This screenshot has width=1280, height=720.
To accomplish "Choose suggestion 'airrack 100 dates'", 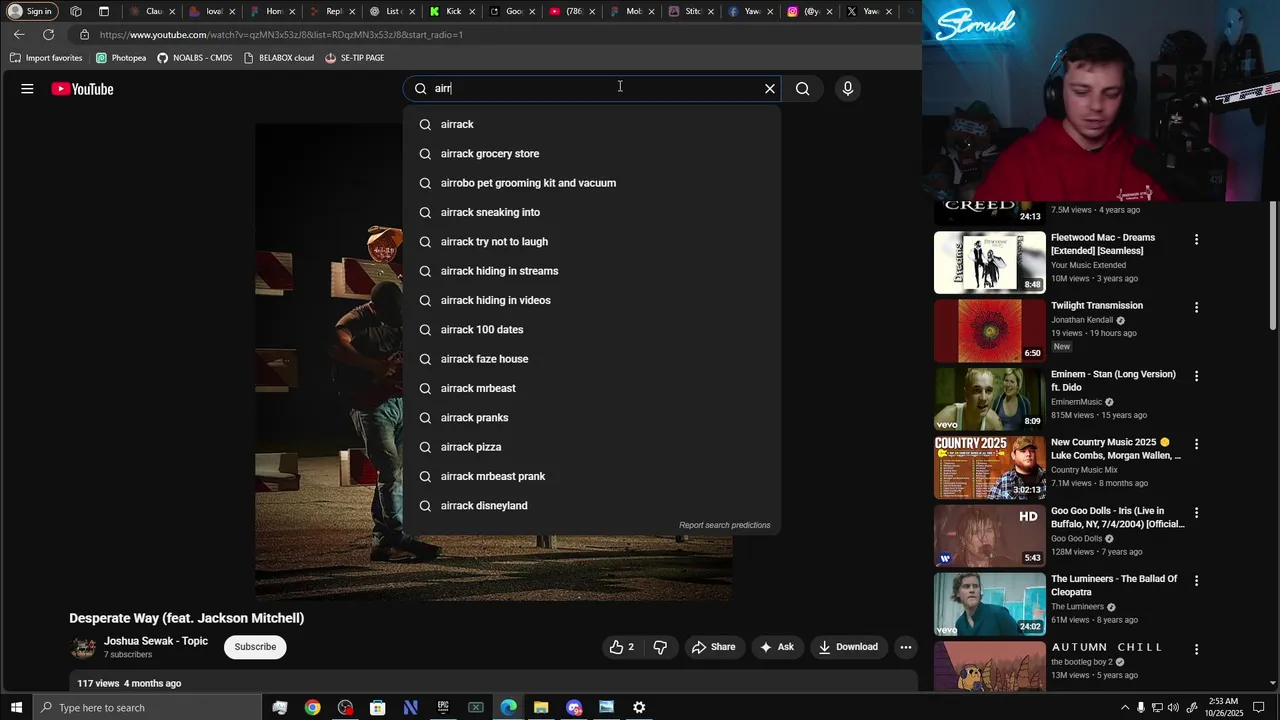I will 592,330.
